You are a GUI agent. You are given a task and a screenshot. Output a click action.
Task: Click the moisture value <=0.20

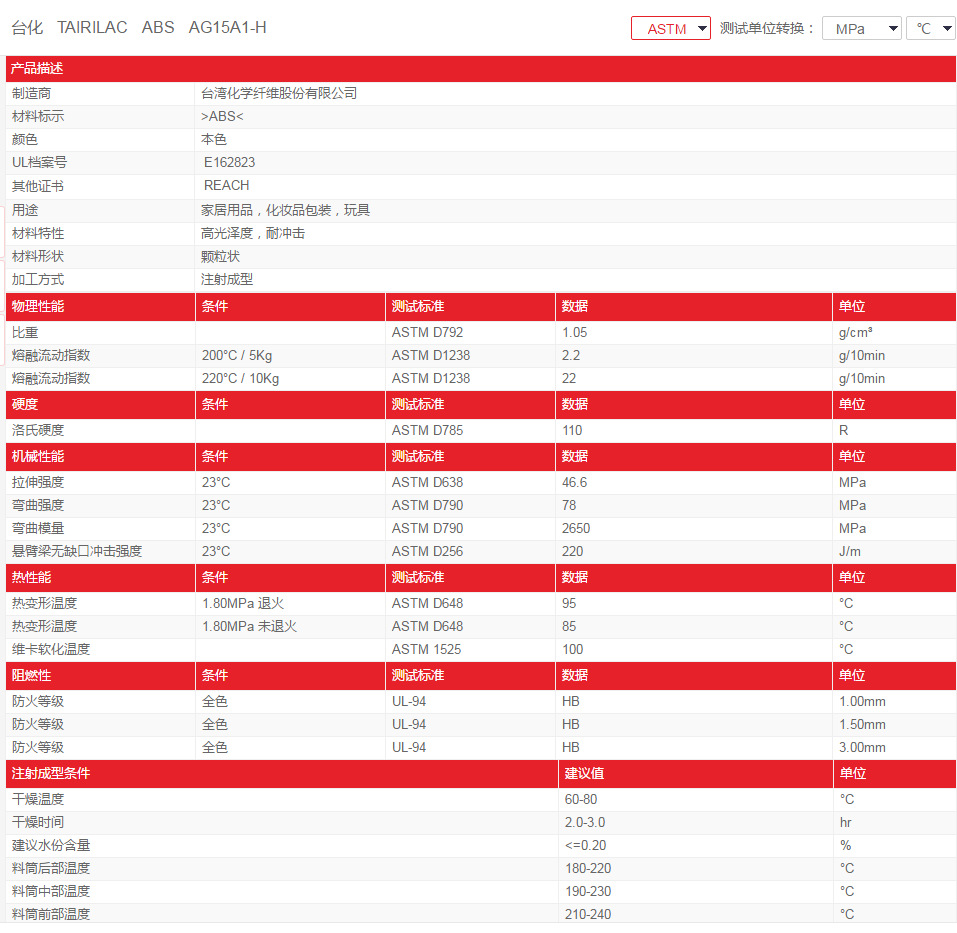585,845
